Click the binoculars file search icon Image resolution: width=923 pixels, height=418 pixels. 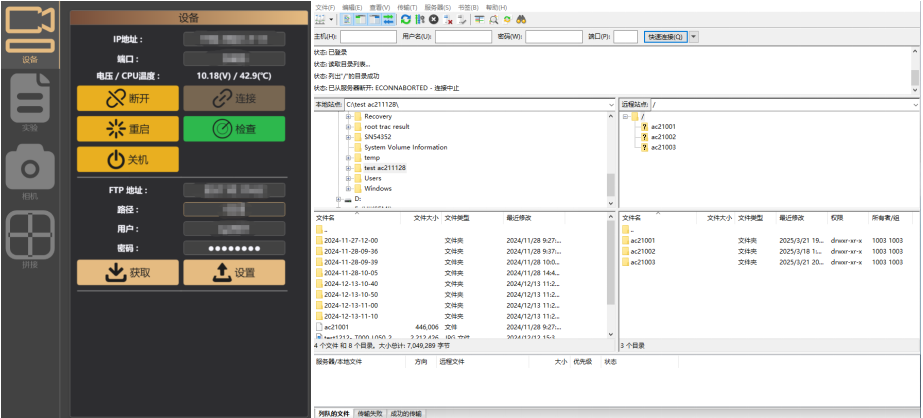[521, 19]
